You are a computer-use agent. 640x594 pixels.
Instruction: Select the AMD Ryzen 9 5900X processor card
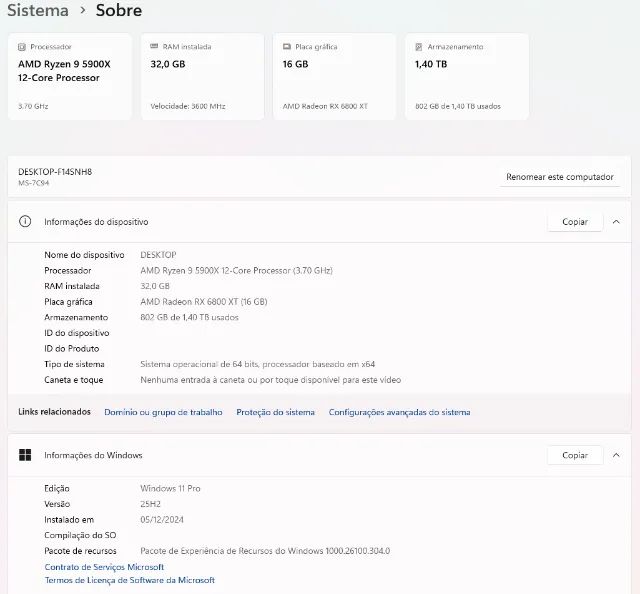(70, 77)
